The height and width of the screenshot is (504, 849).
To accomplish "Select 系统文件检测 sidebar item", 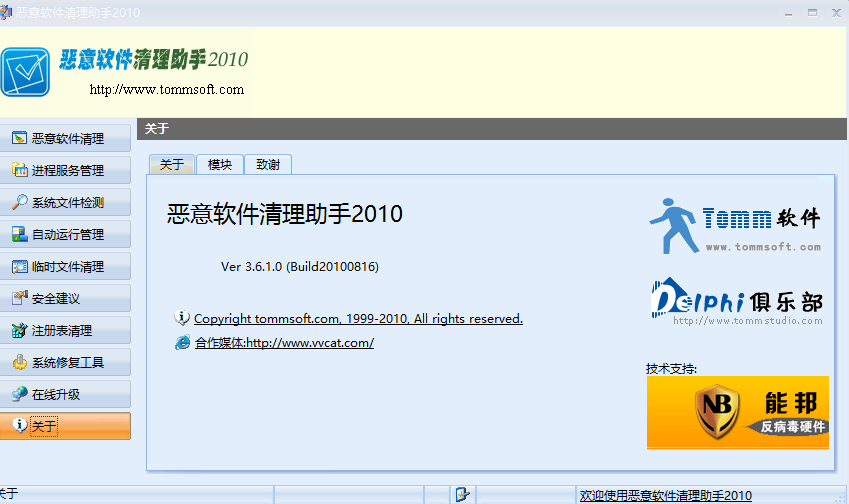I will (x=65, y=202).
